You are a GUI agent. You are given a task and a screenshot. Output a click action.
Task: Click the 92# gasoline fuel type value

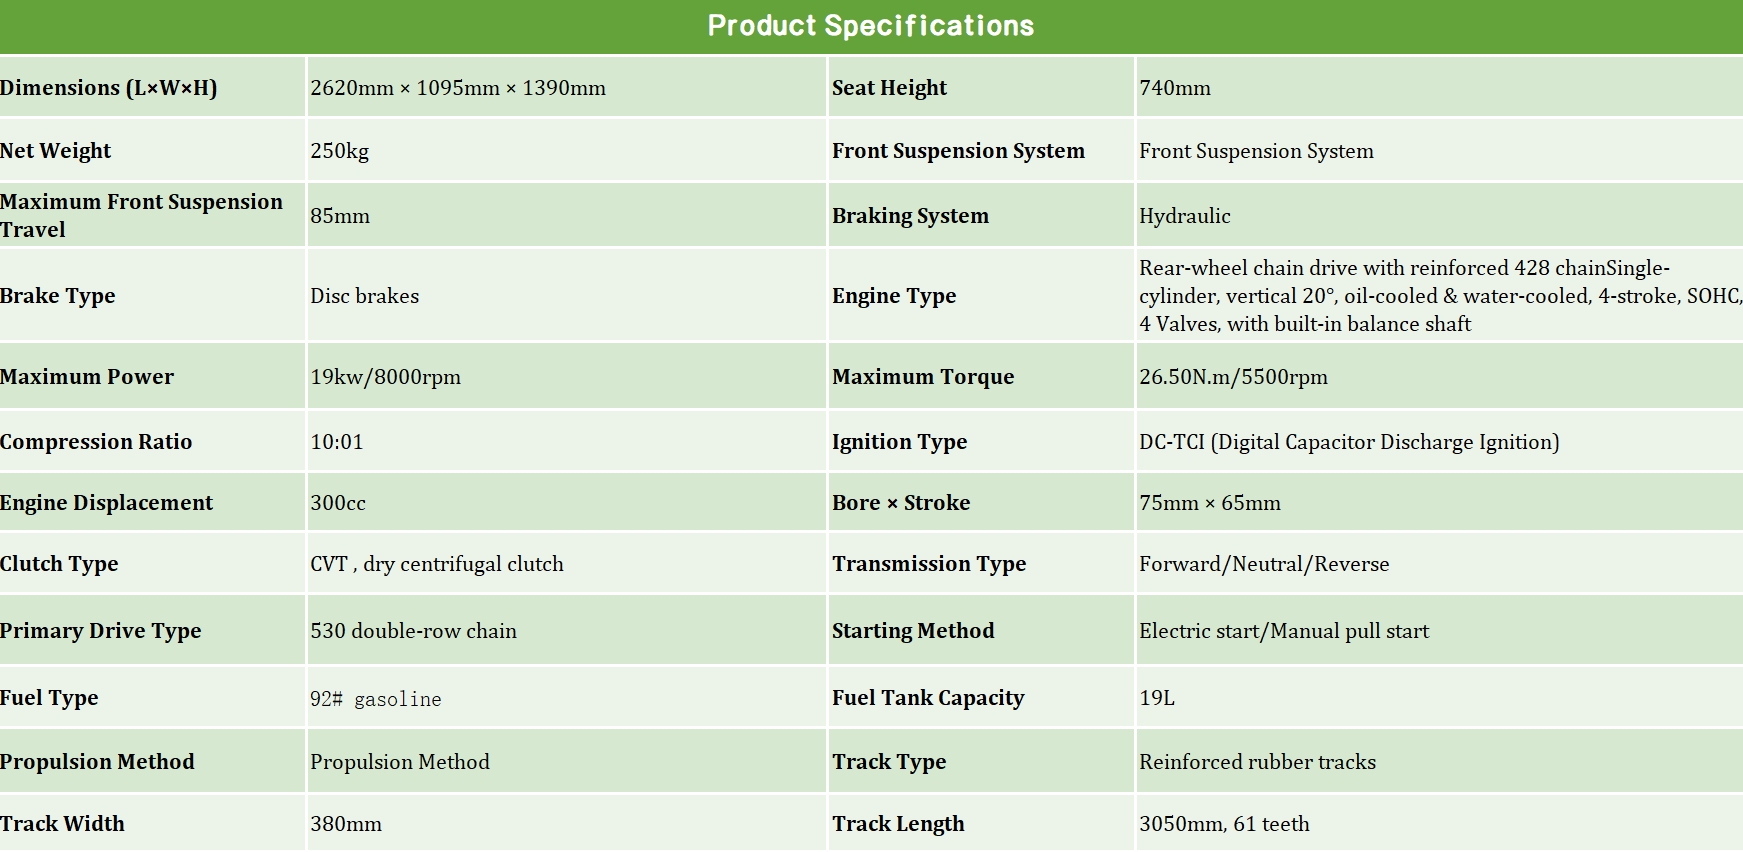click(x=376, y=699)
